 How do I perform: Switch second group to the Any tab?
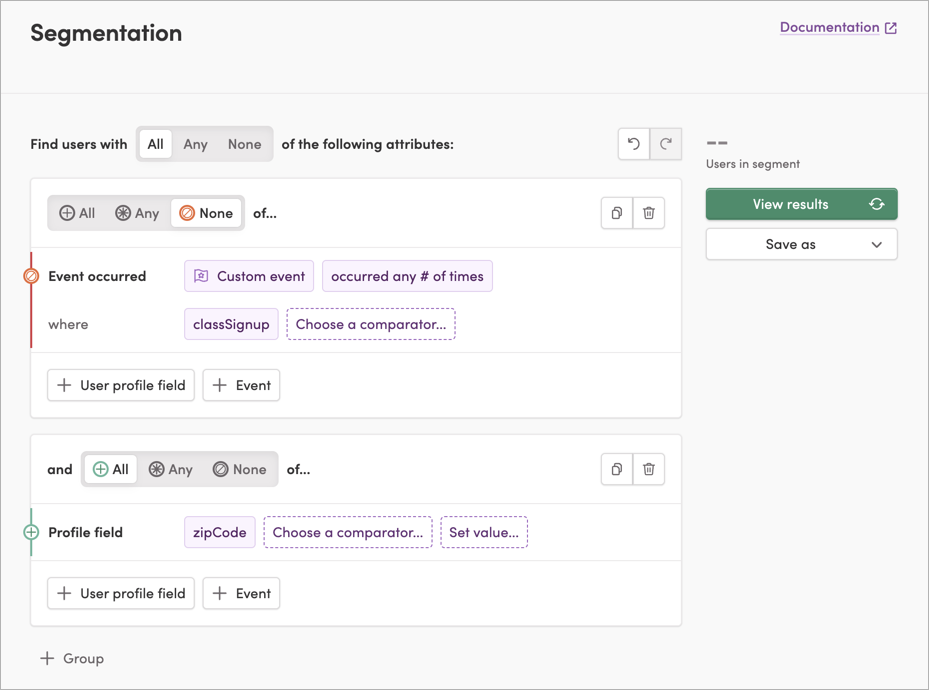point(170,469)
